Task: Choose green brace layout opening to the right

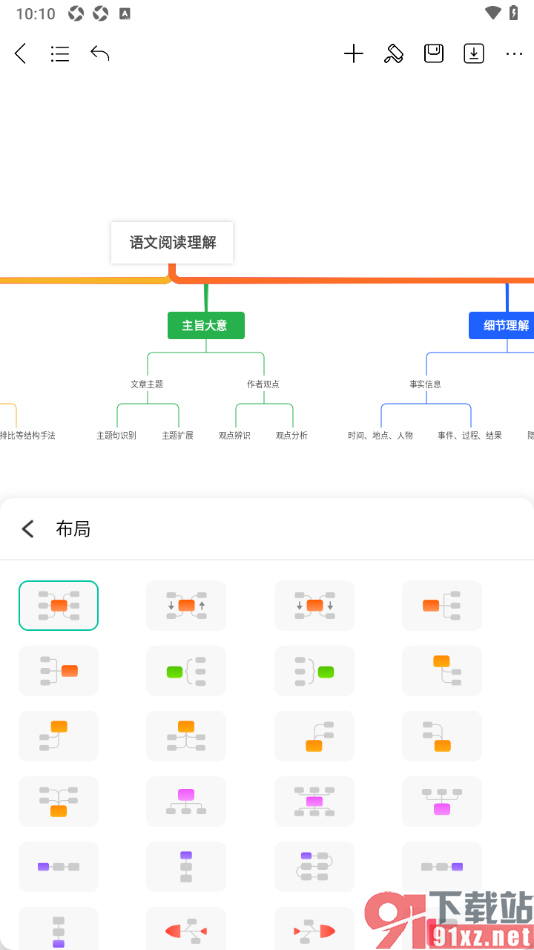Action: point(186,671)
